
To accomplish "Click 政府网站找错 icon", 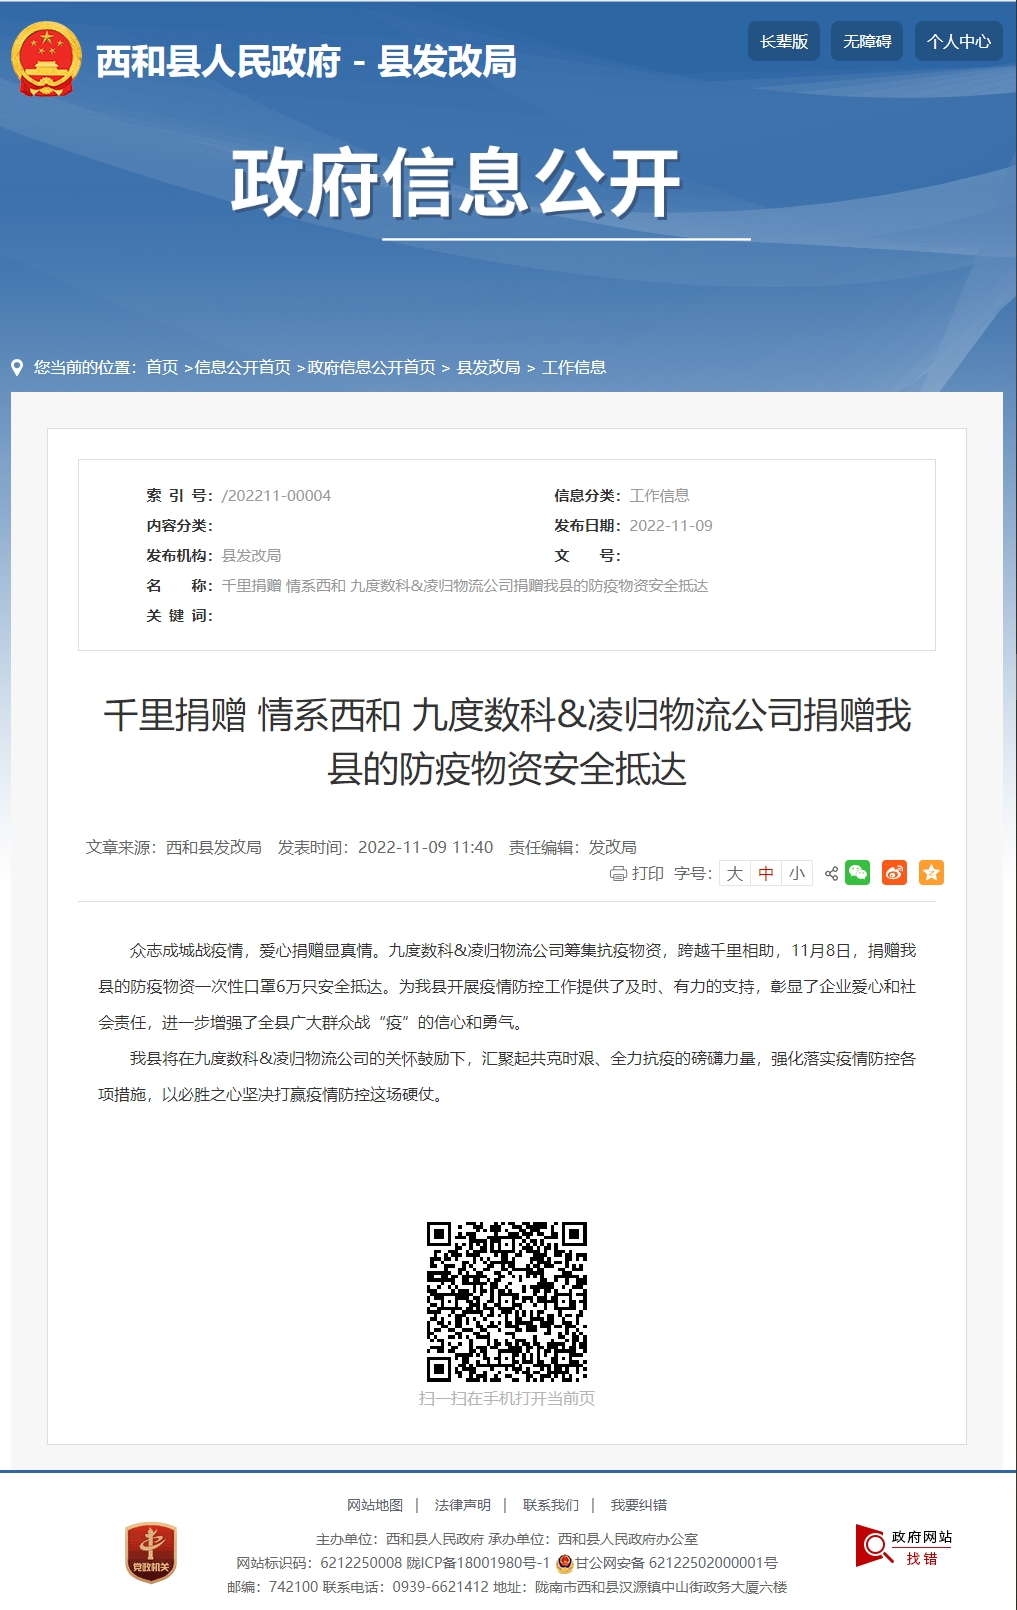I will [x=903, y=1546].
